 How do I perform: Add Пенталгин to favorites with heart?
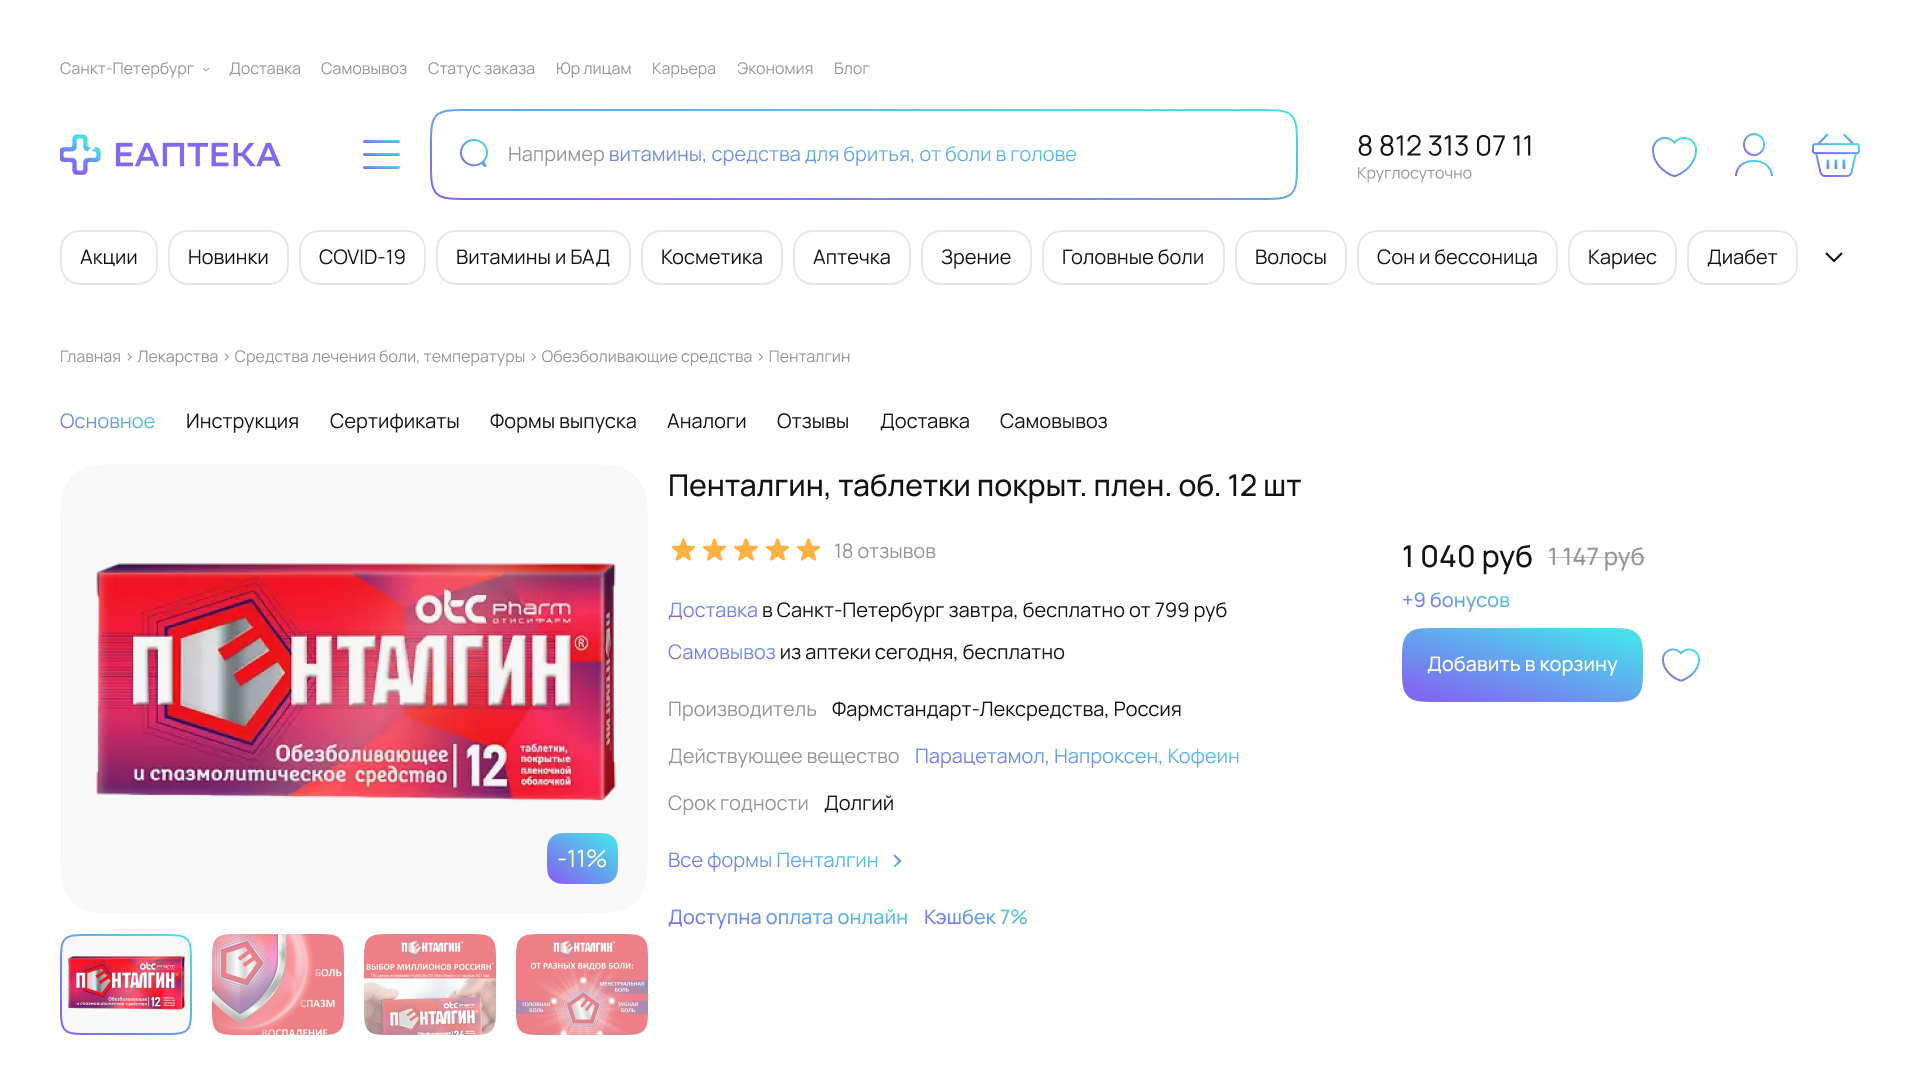point(1680,665)
